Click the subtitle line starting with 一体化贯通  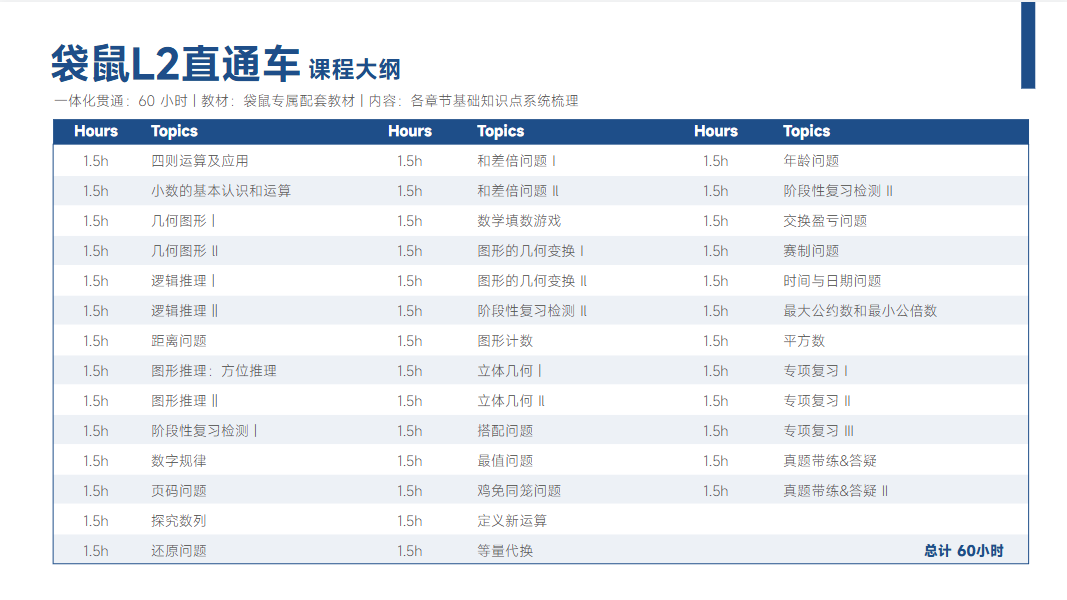316,101
